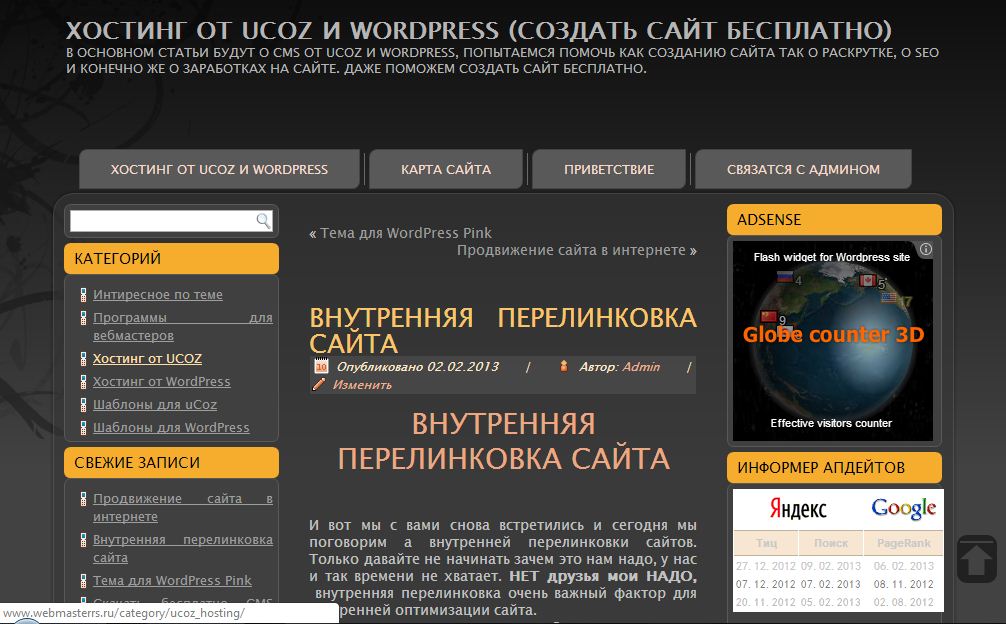The height and width of the screenshot is (624, 1006).
Task: Click the Свежие записи sidebar heading
Action: click(x=171, y=462)
